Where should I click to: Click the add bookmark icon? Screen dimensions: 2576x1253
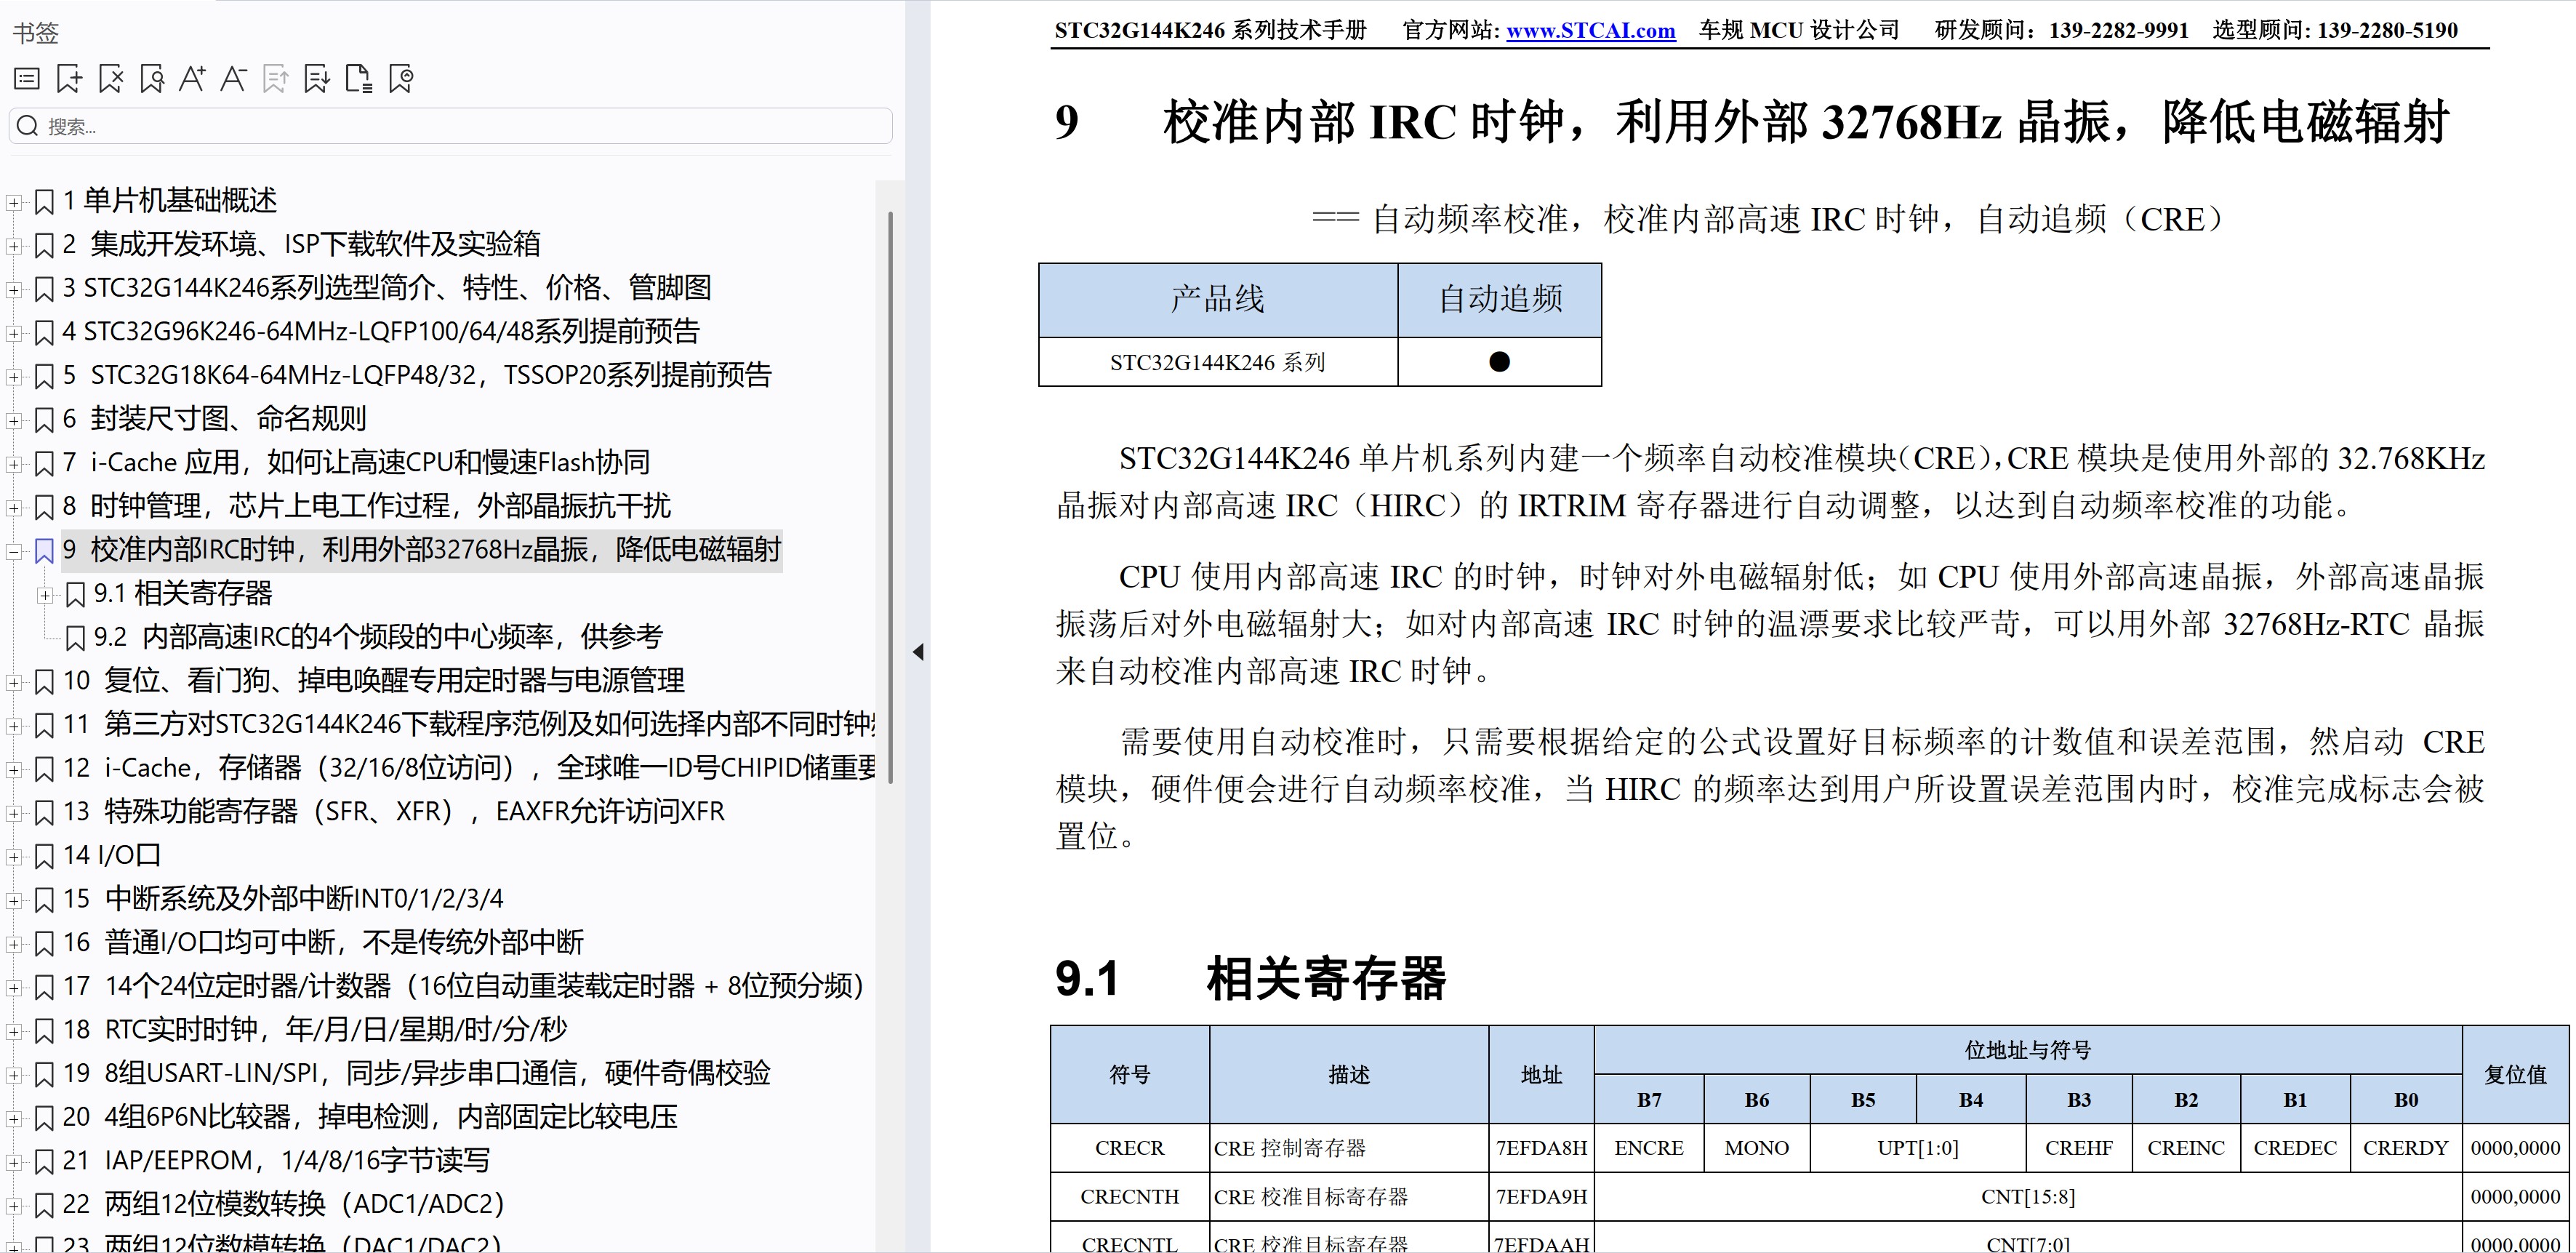pos(69,78)
